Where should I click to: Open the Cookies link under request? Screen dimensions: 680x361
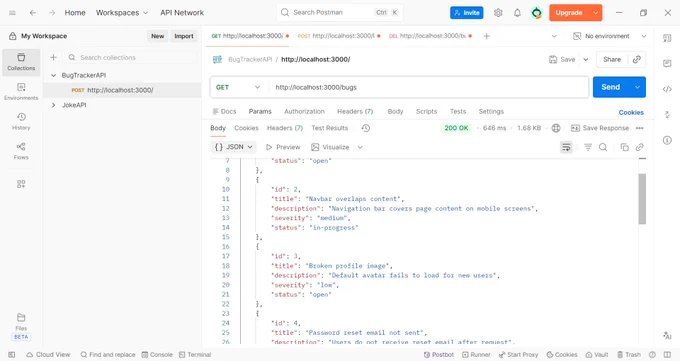click(x=631, y=112)
